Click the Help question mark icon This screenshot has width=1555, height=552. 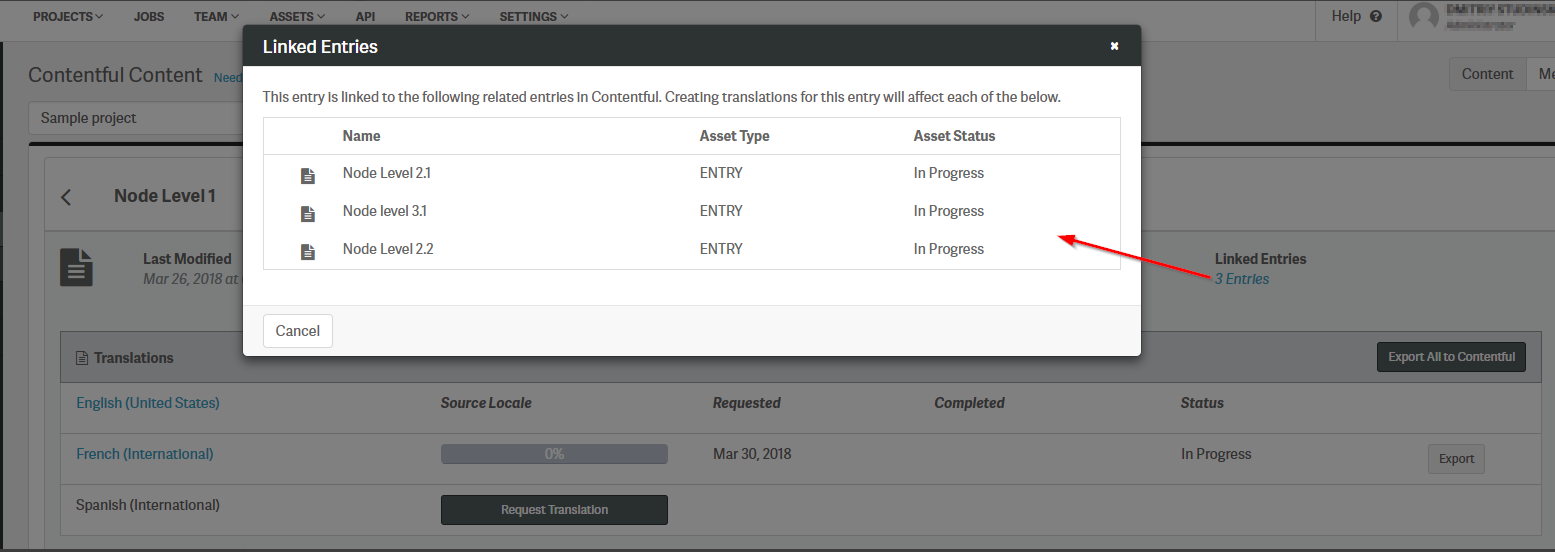pos(1376,16)
